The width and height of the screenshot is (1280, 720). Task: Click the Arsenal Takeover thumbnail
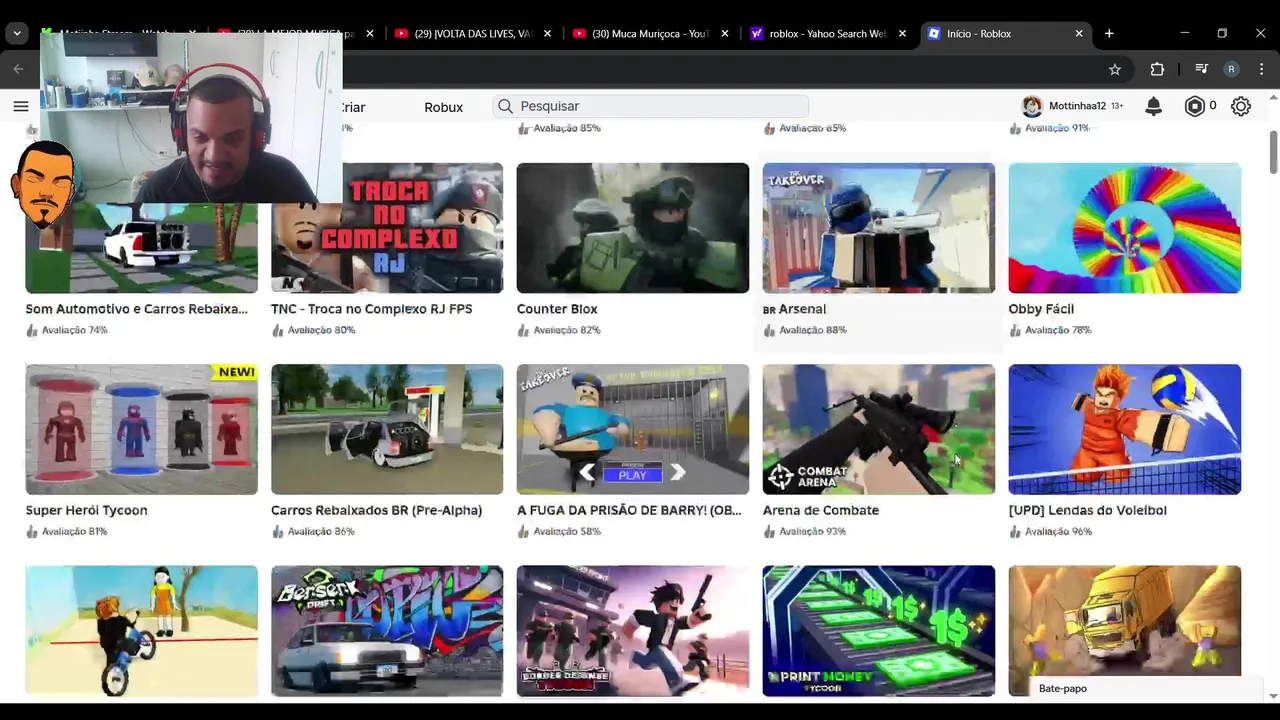pyautogui.click(x=879, y=228)
